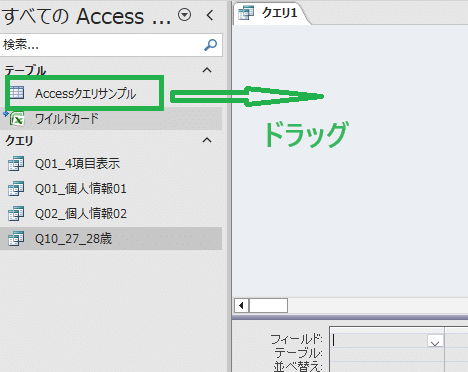Viewport: 468px width, 372px height.
Task: Click the フィールド row label
Action: (296, 339)
